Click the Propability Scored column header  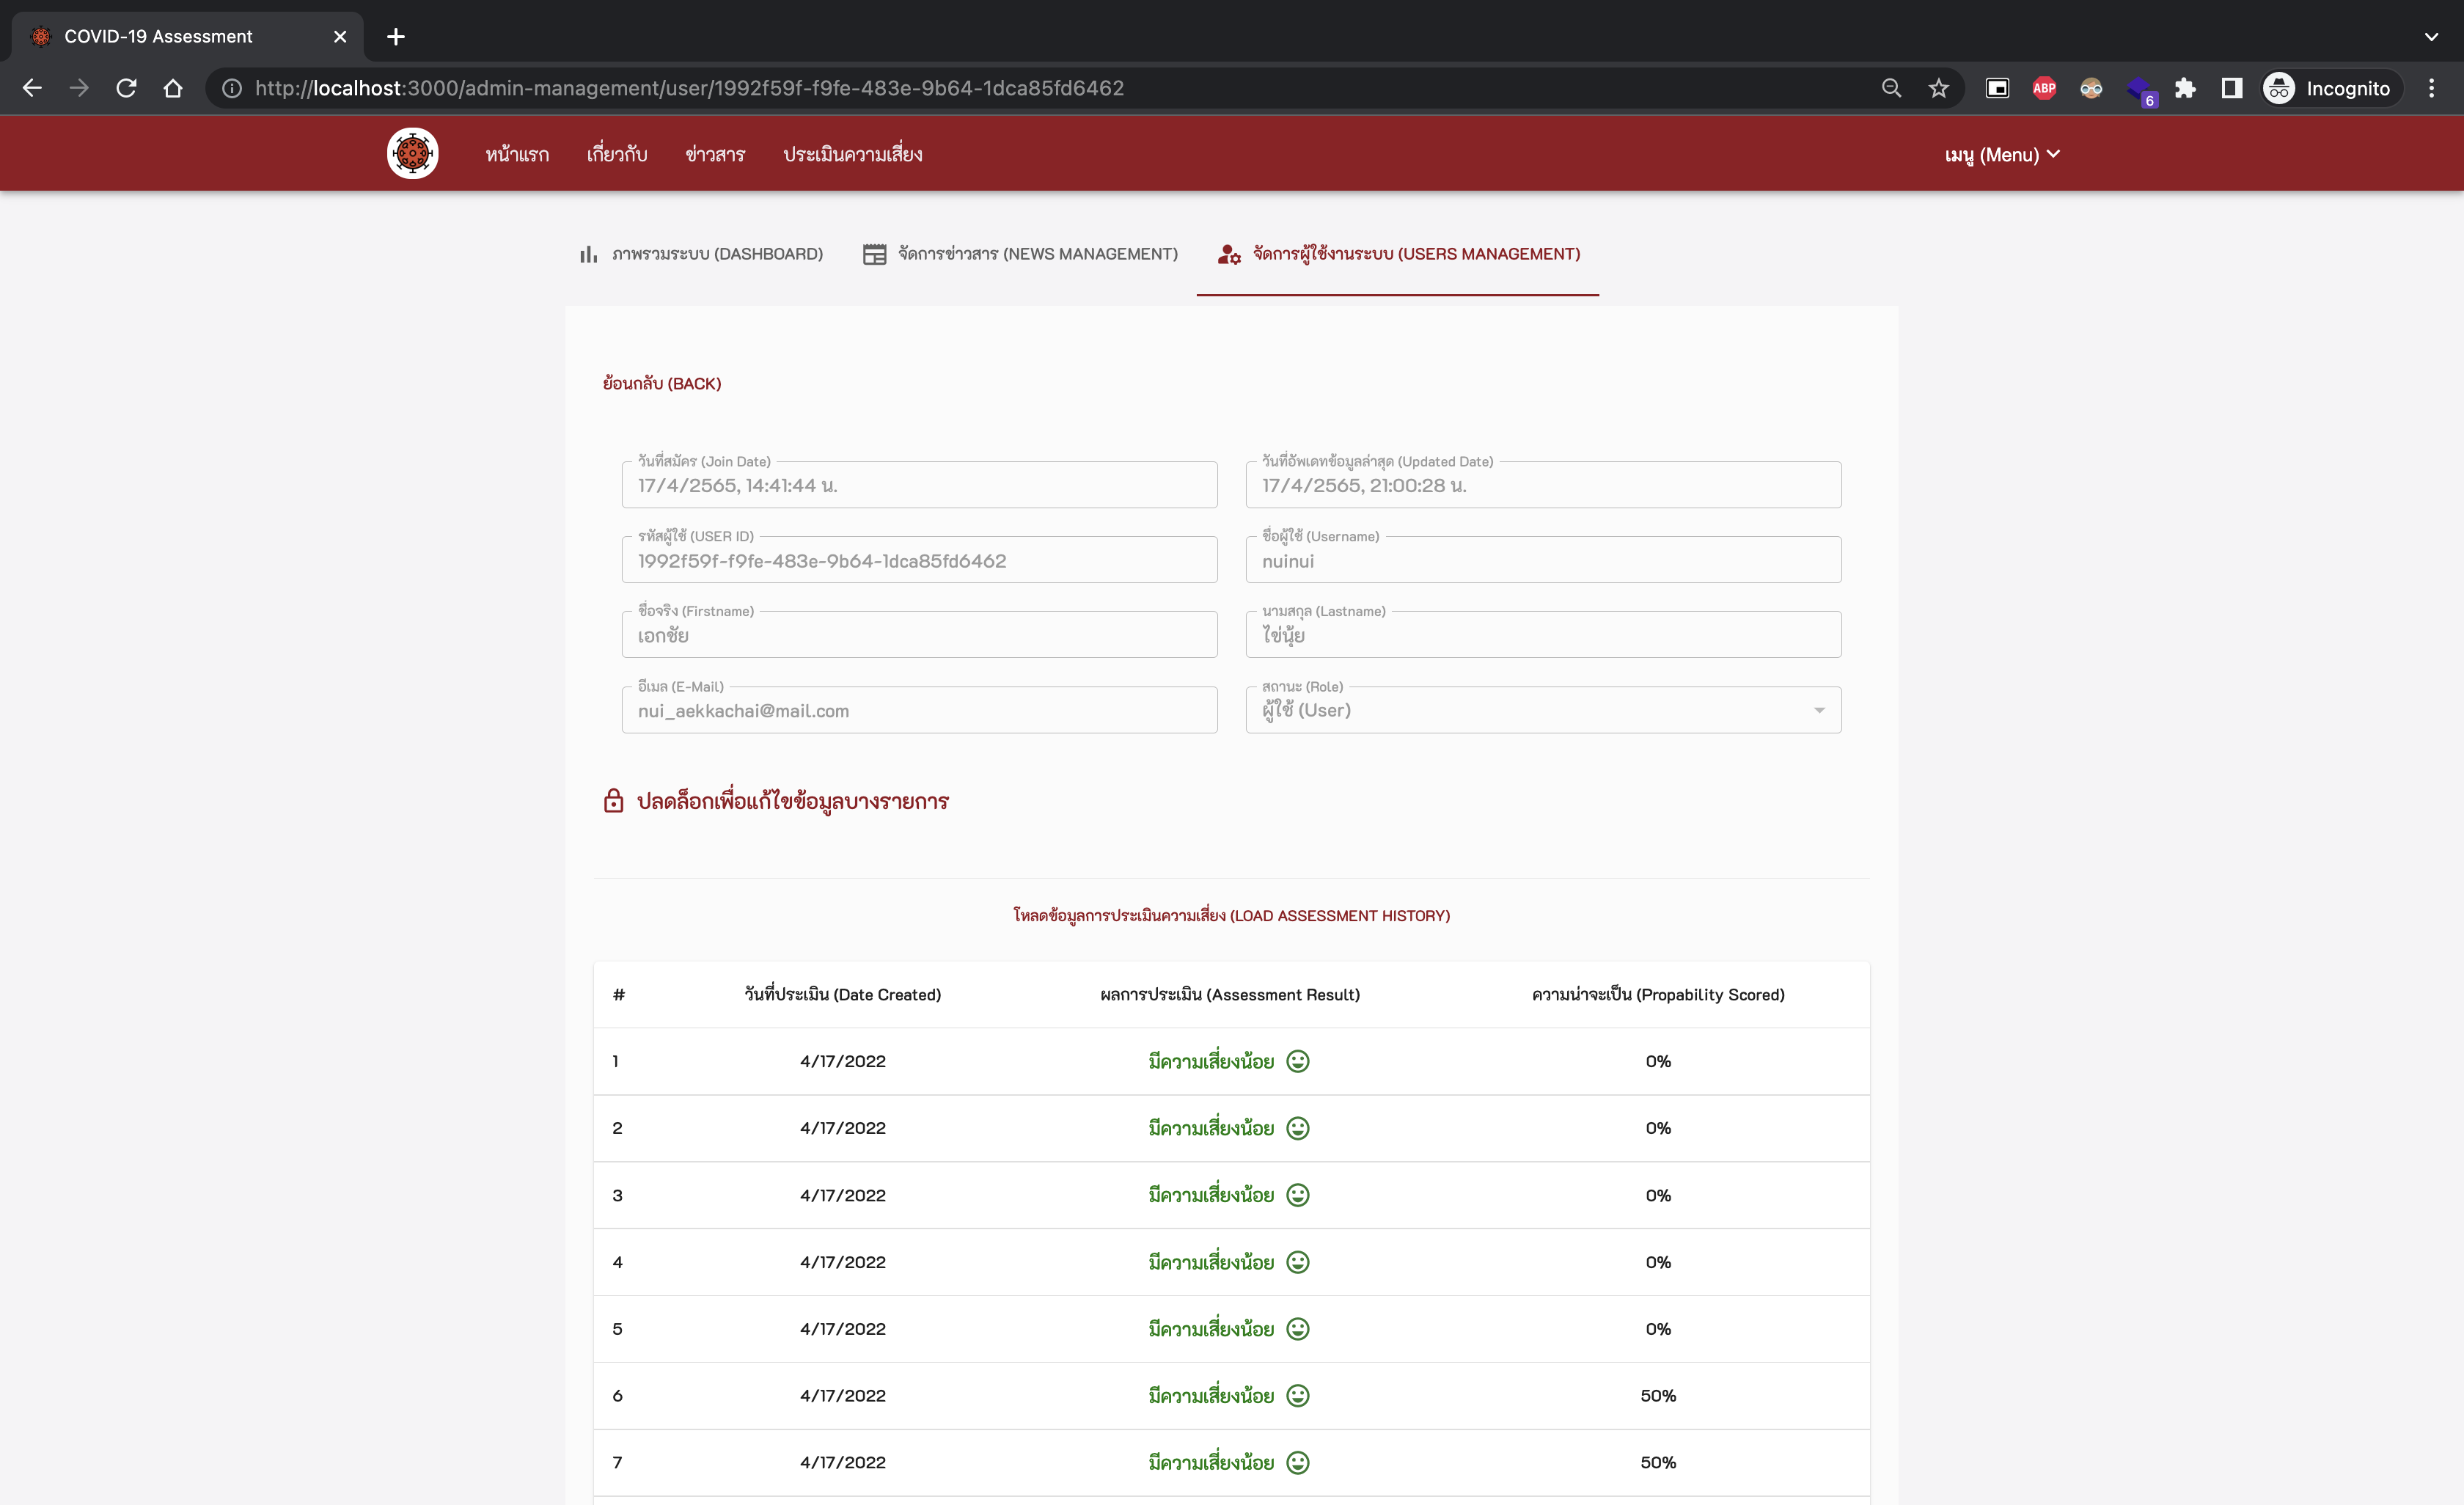pyautogui.click(x=1658, y=995)
